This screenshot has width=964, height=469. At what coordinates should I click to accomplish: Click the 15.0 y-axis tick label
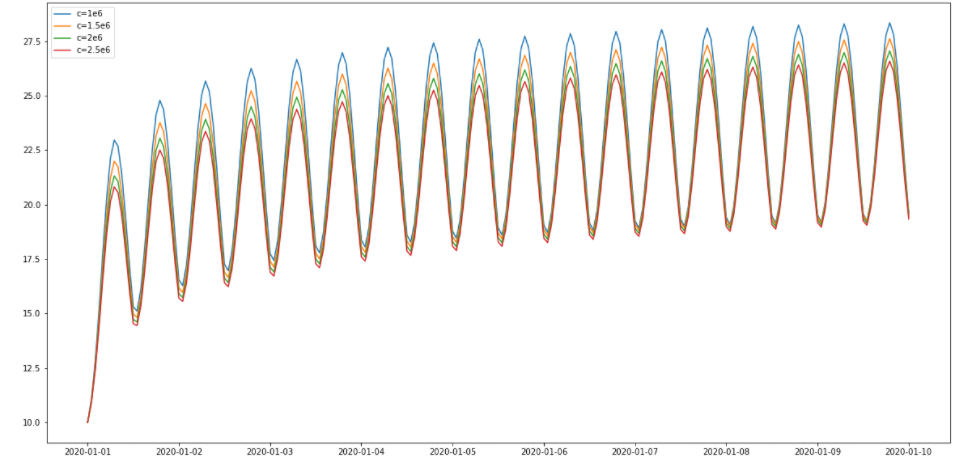coord(33,313)
